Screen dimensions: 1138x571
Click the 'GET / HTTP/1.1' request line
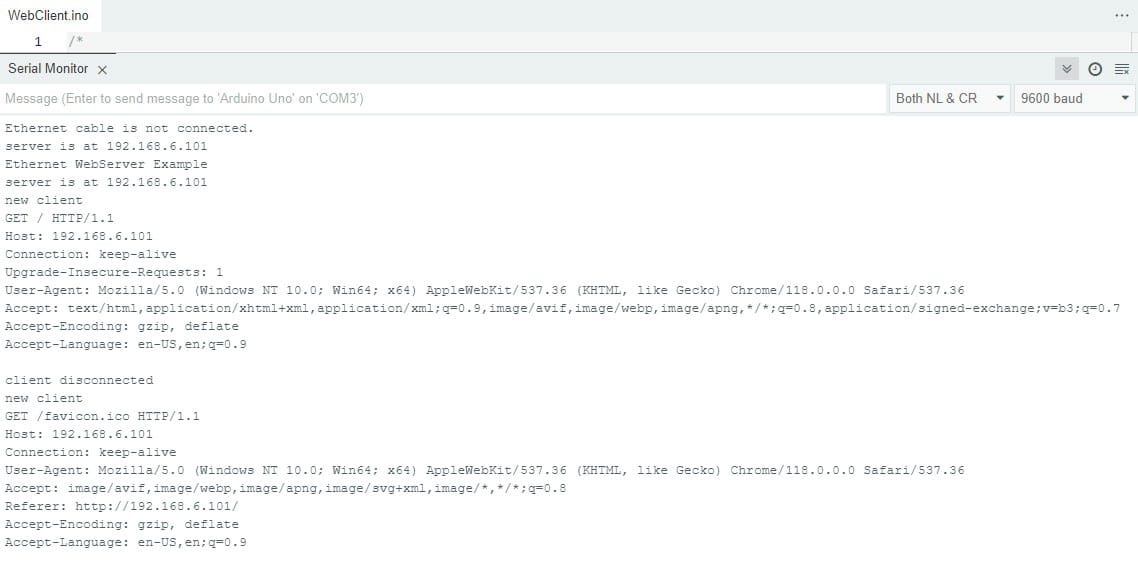point(60,218)
